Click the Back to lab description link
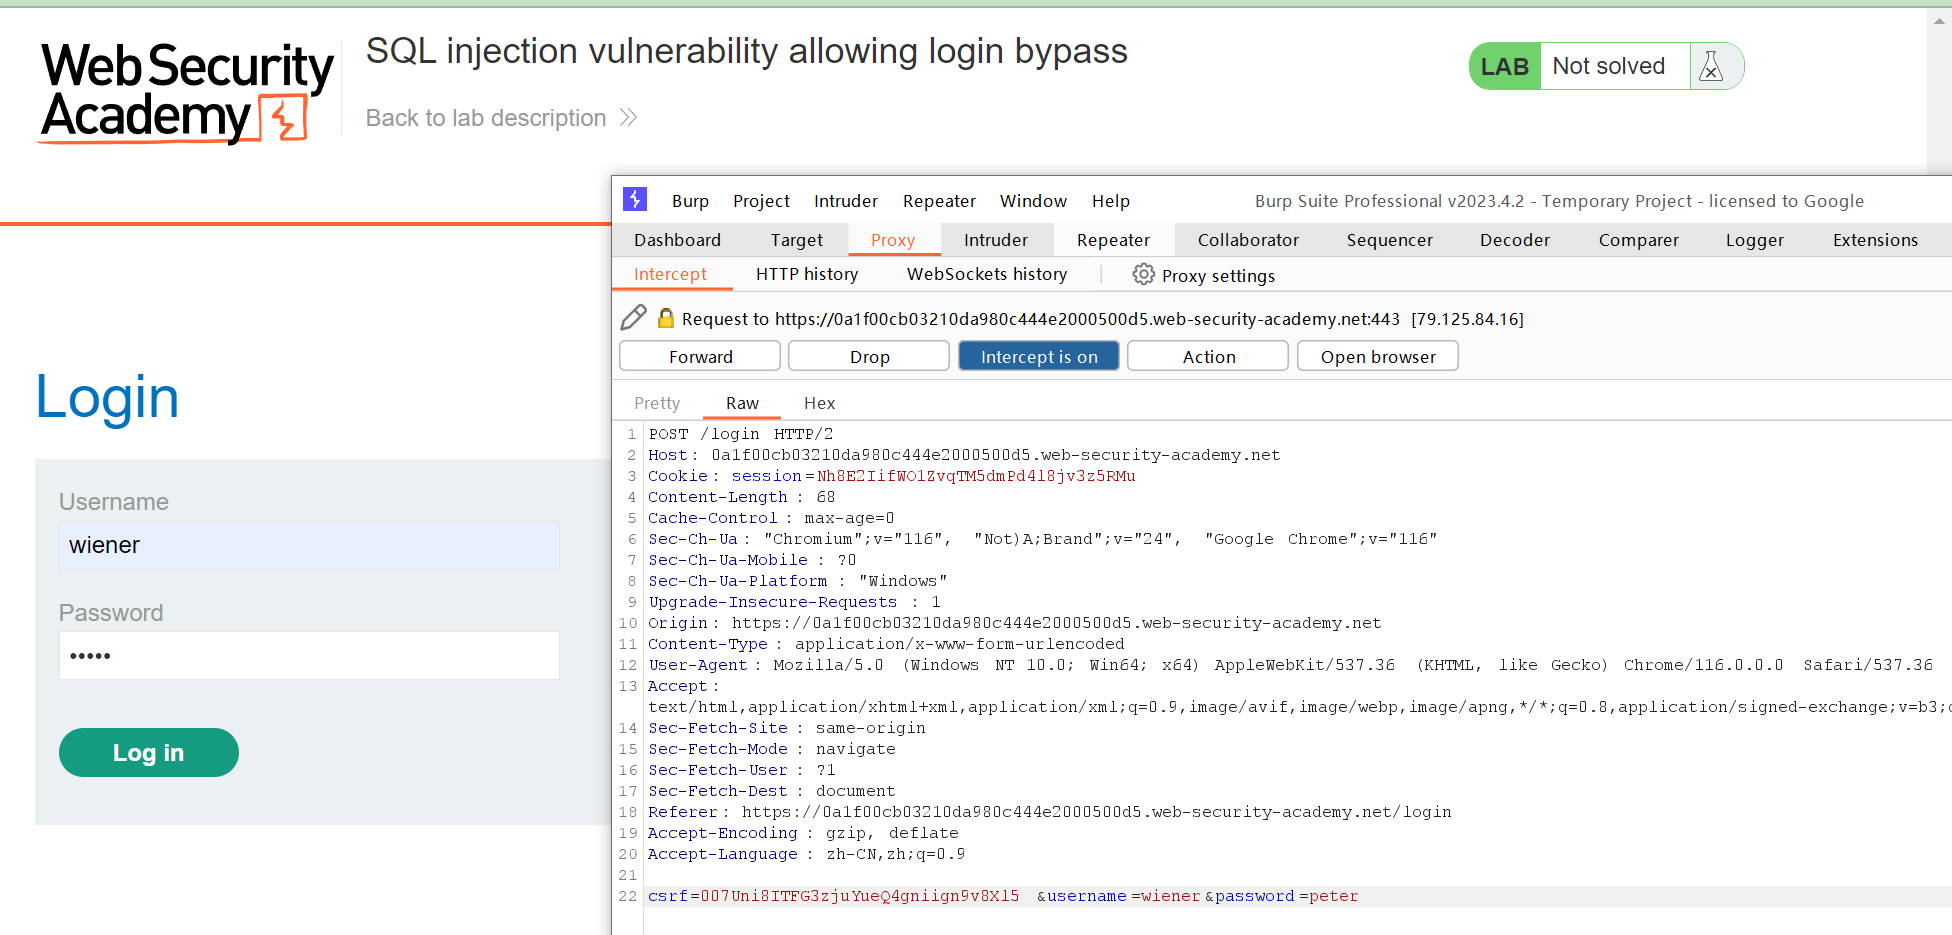1952x935 pixels. click(x=486, y=118)
